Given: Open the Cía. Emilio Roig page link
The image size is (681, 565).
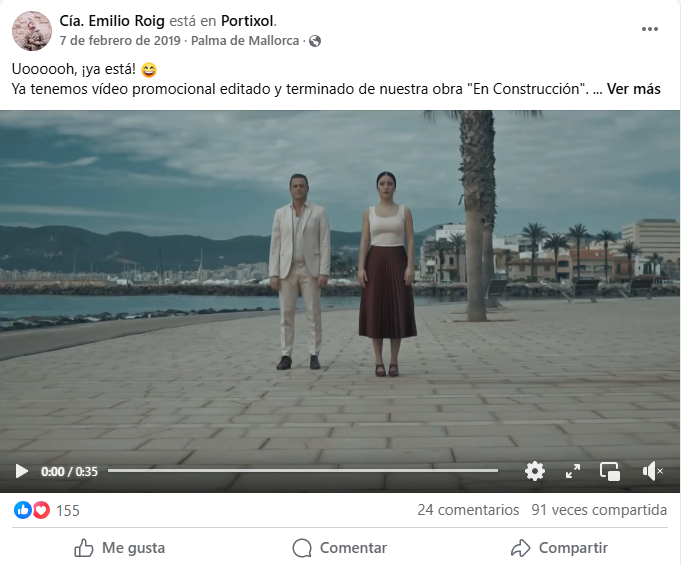Looking at the screenshot, I should tap(112, 21).
